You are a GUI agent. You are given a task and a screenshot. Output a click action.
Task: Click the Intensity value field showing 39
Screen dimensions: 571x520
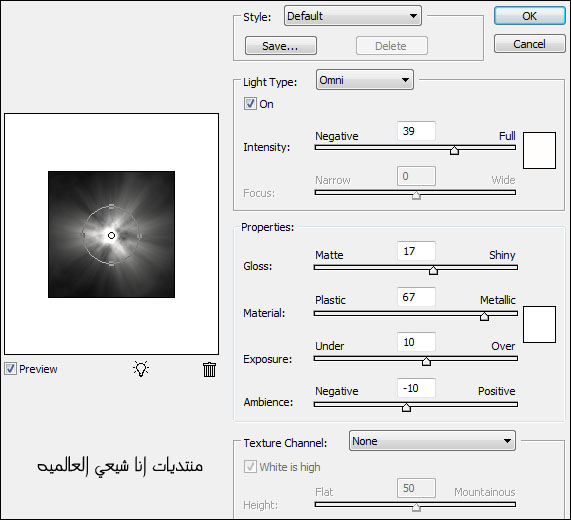(x=416, y=131)
